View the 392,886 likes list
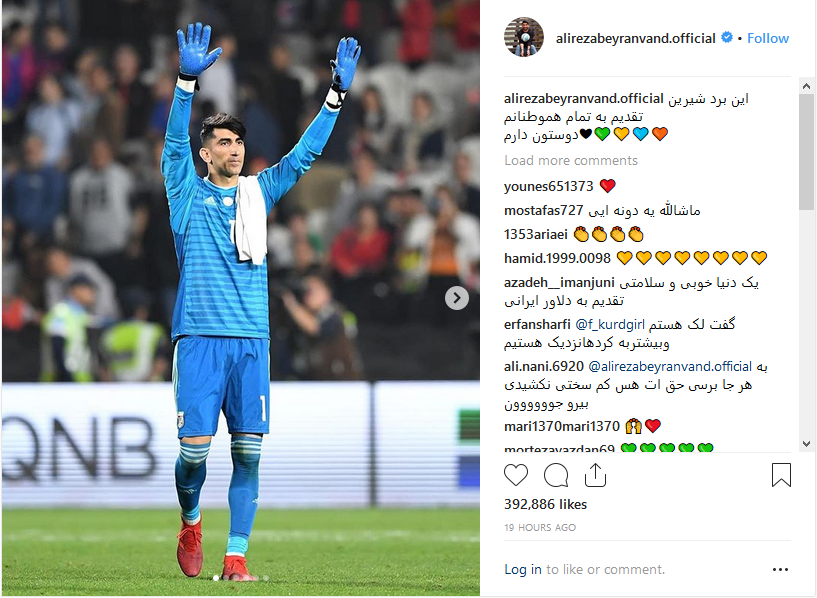Screen dimensions: 817x598 545,504
